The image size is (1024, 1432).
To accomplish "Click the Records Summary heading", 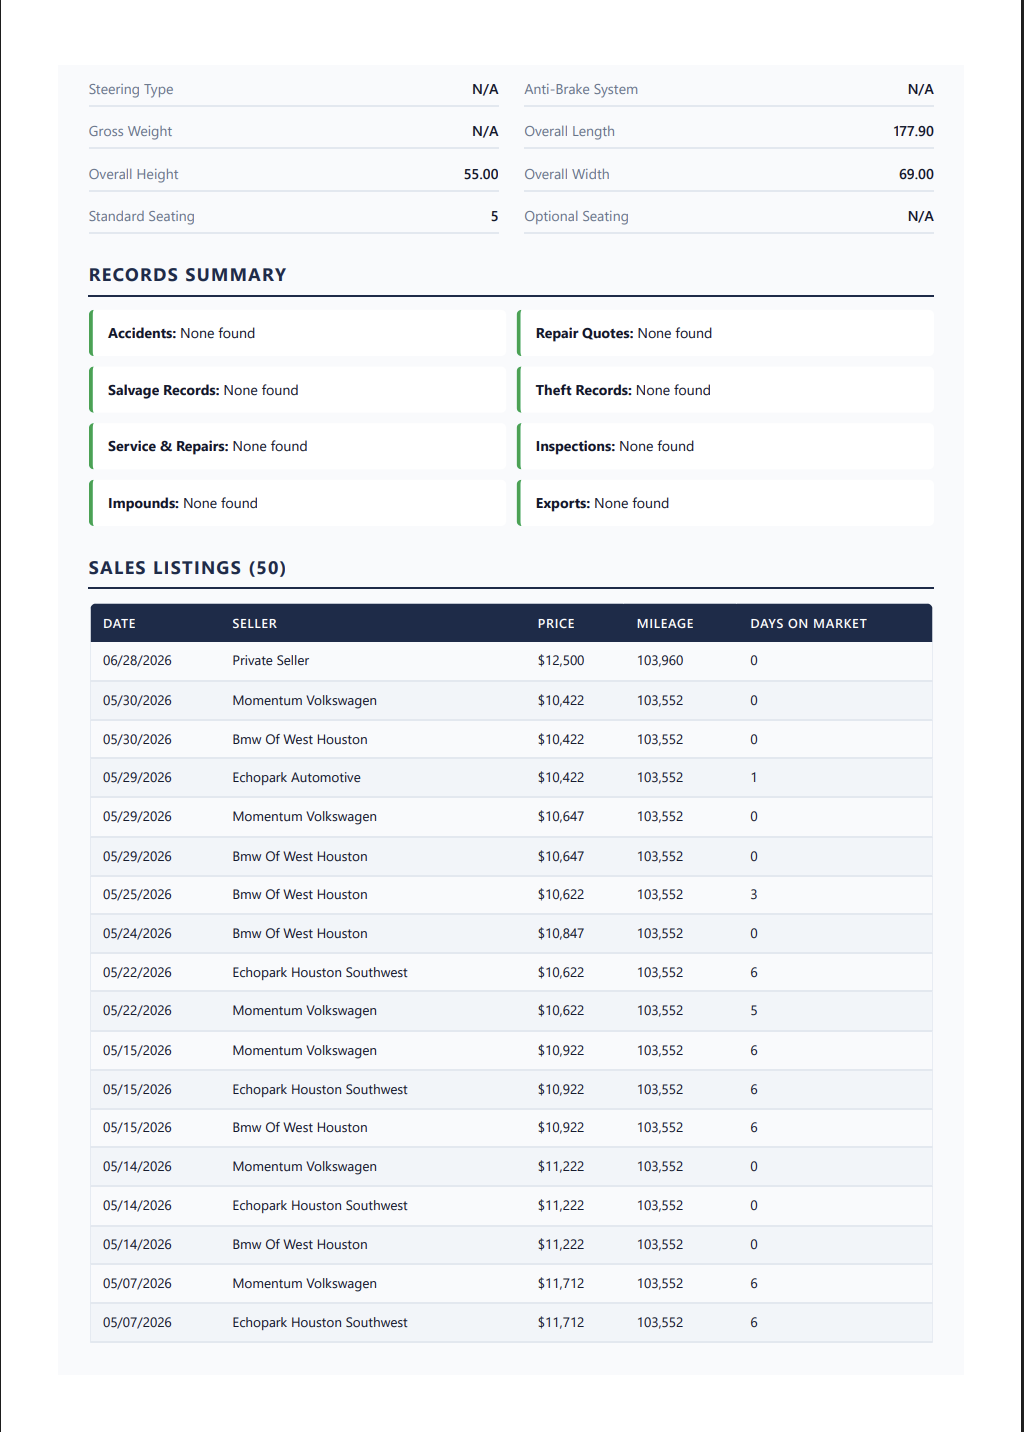I will click(x=187, y=275).
